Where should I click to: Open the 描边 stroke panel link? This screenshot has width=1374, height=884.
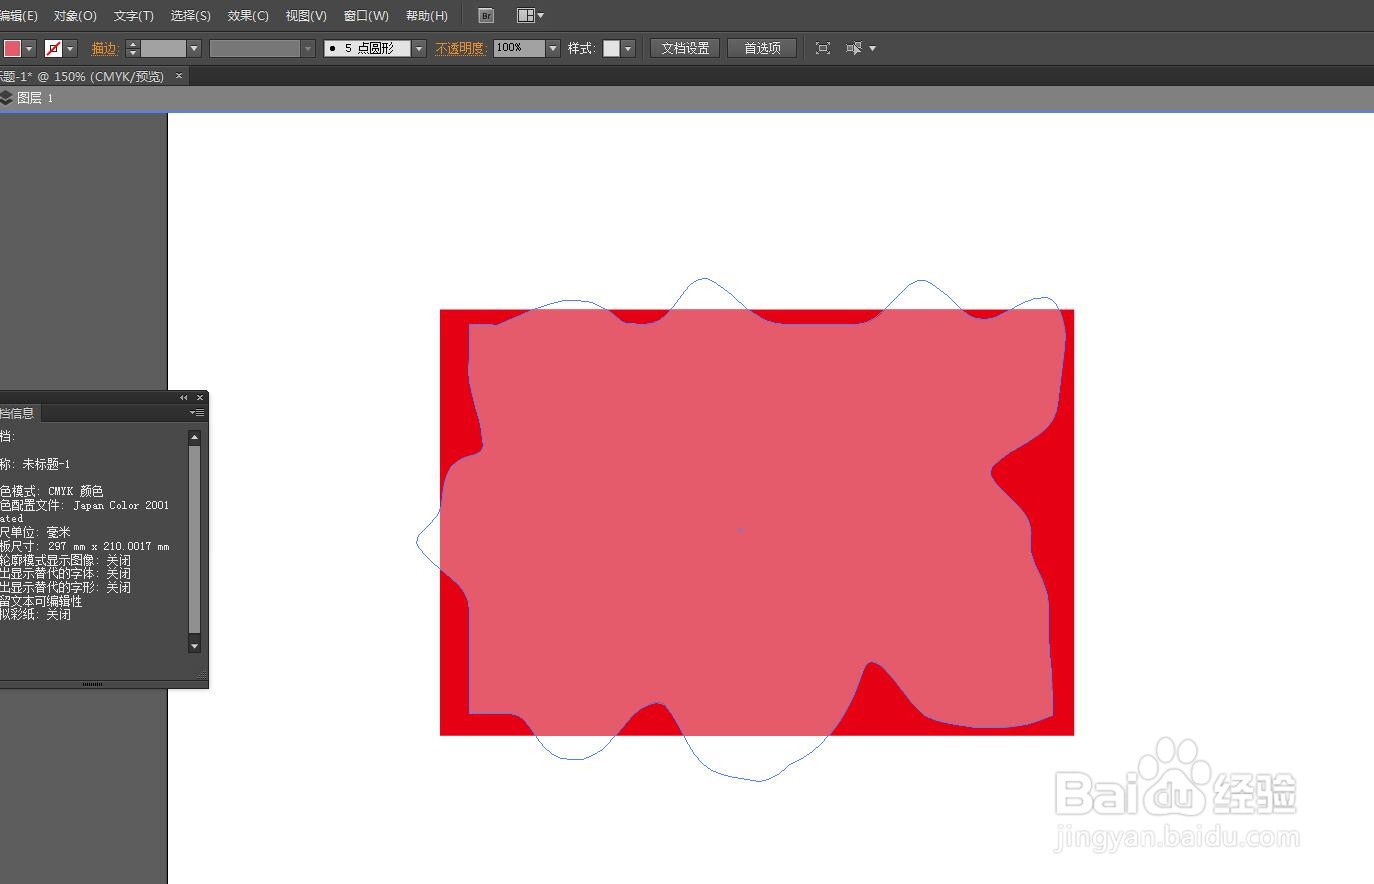click(x=105, y=48)
